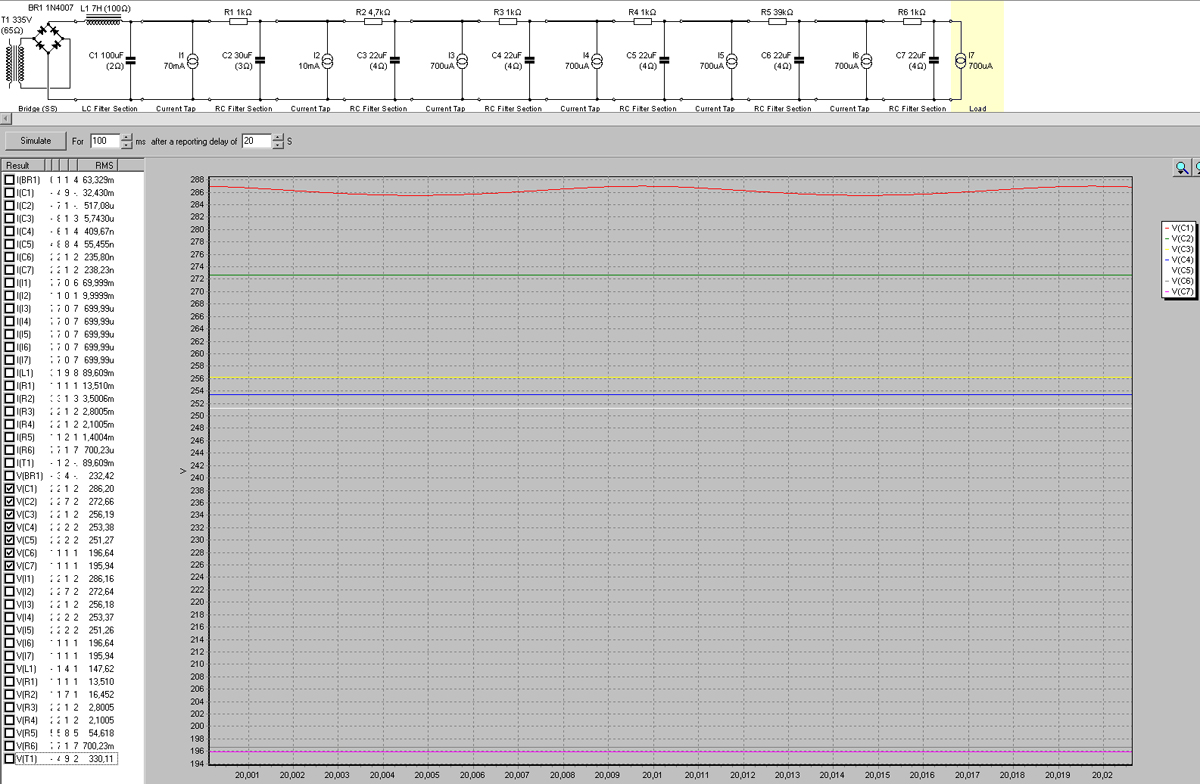Enable the I(C1) result checkbox
Screen dimensions: 1200x784
tap(9, 192)
